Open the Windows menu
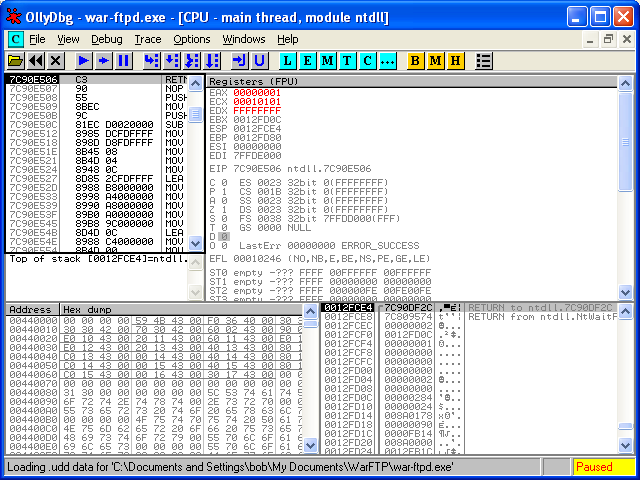640x480 pixels. pos(244,40)
